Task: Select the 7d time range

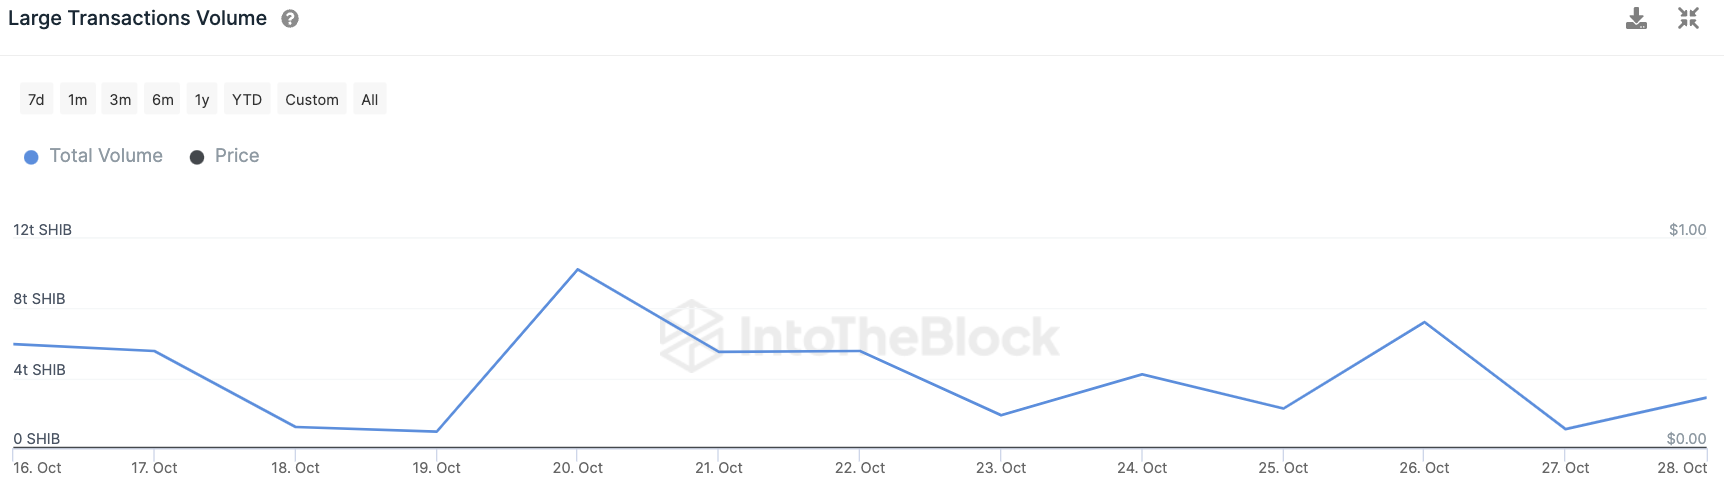Action: pos(36,100)
